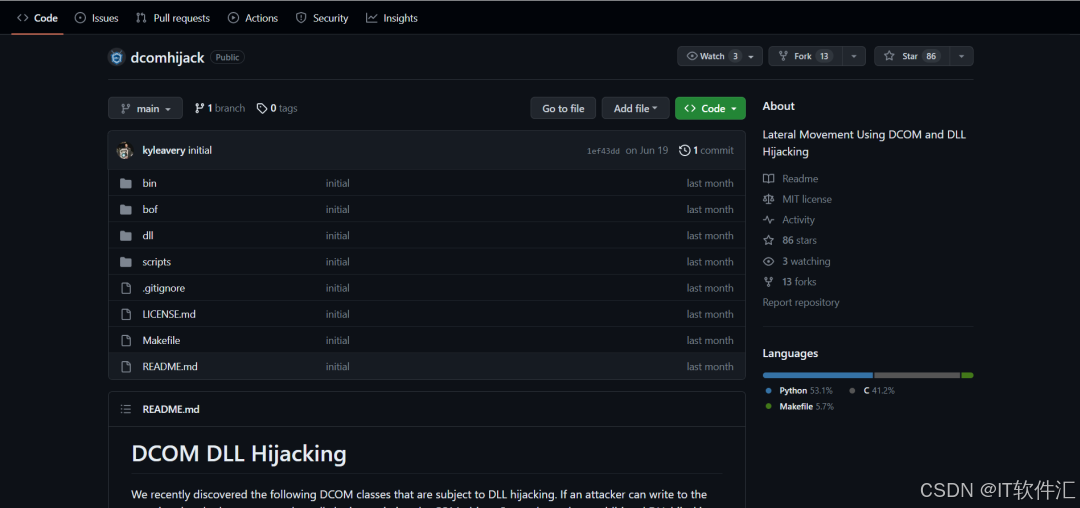Image resolution: width=1080 pixels, height=508 pixels.
Task: Open the .gitignore file
Action: (x=163, y=288)
